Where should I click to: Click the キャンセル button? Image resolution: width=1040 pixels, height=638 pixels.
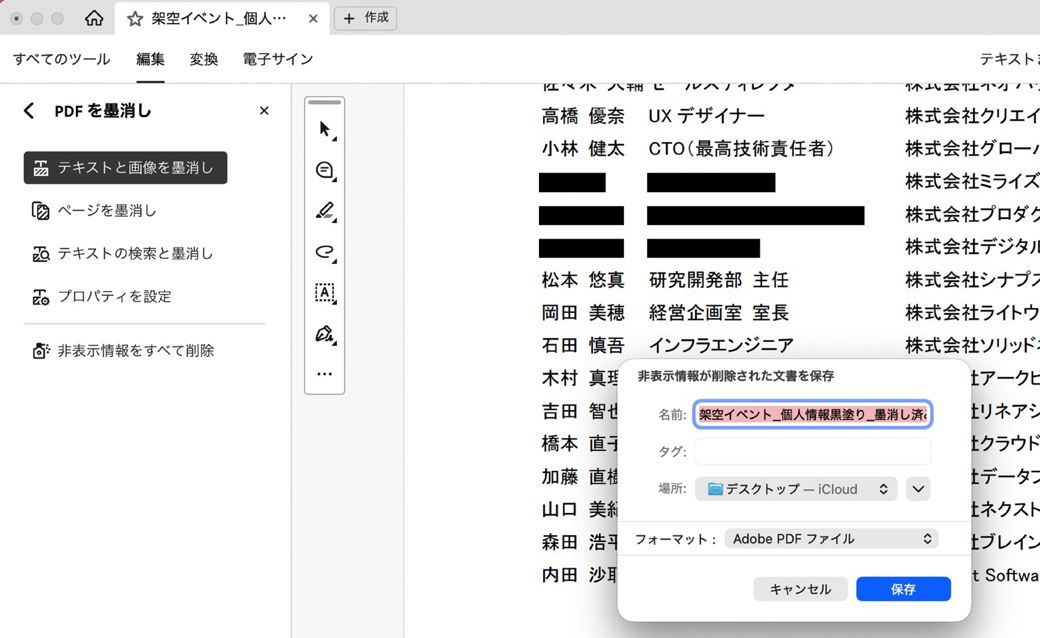800,589
